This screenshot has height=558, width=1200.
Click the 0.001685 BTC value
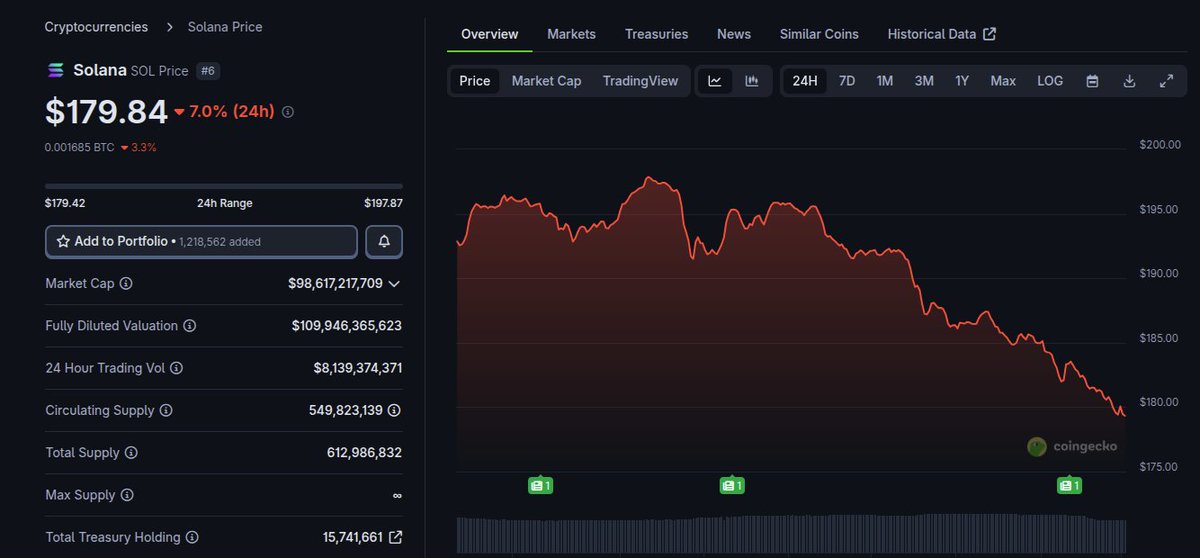pos(80,147)
